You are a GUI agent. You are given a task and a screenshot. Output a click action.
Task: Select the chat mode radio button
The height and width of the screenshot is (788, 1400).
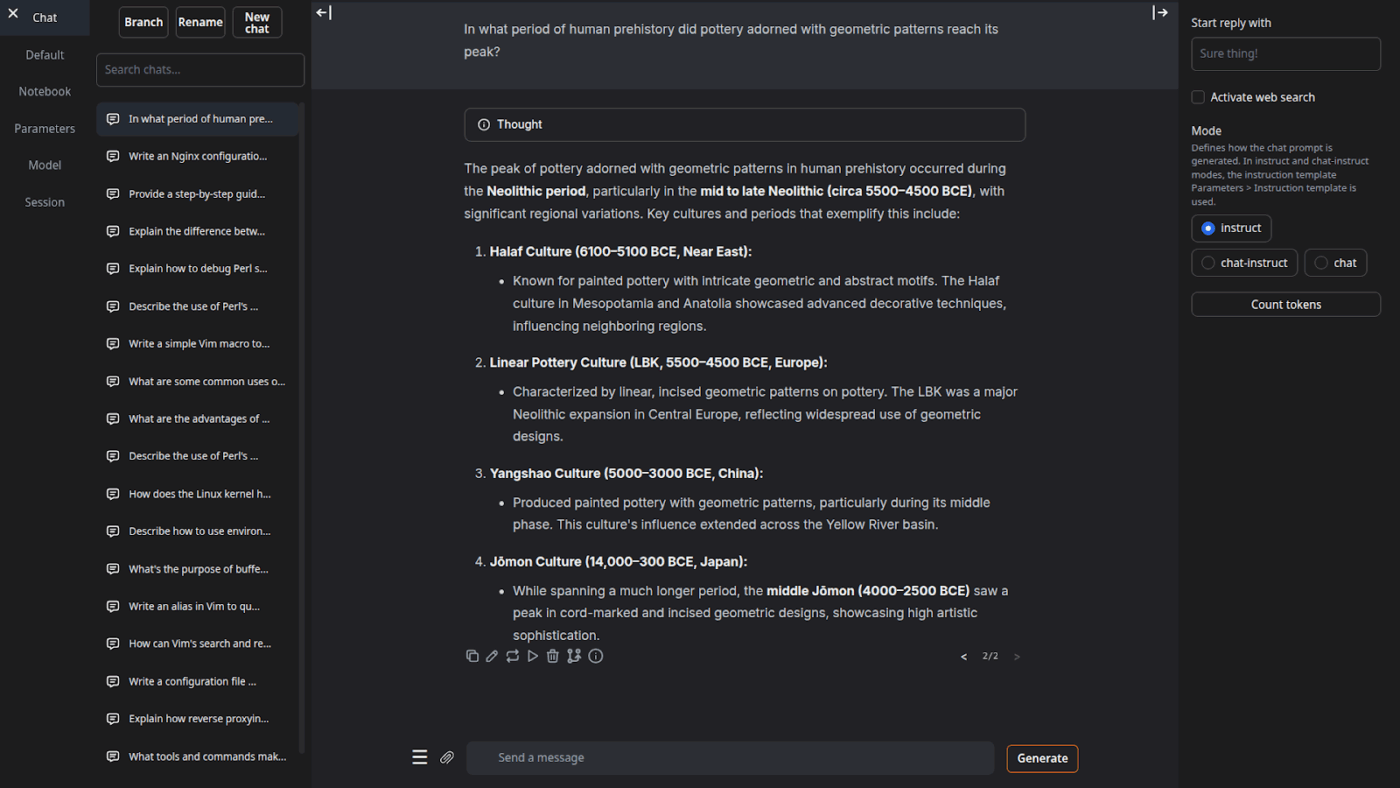click(1321, 263)
